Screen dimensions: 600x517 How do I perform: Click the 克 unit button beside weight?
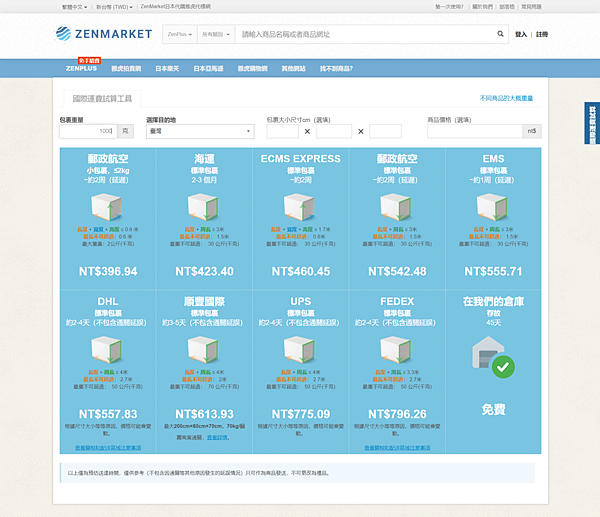coord(126,131)
